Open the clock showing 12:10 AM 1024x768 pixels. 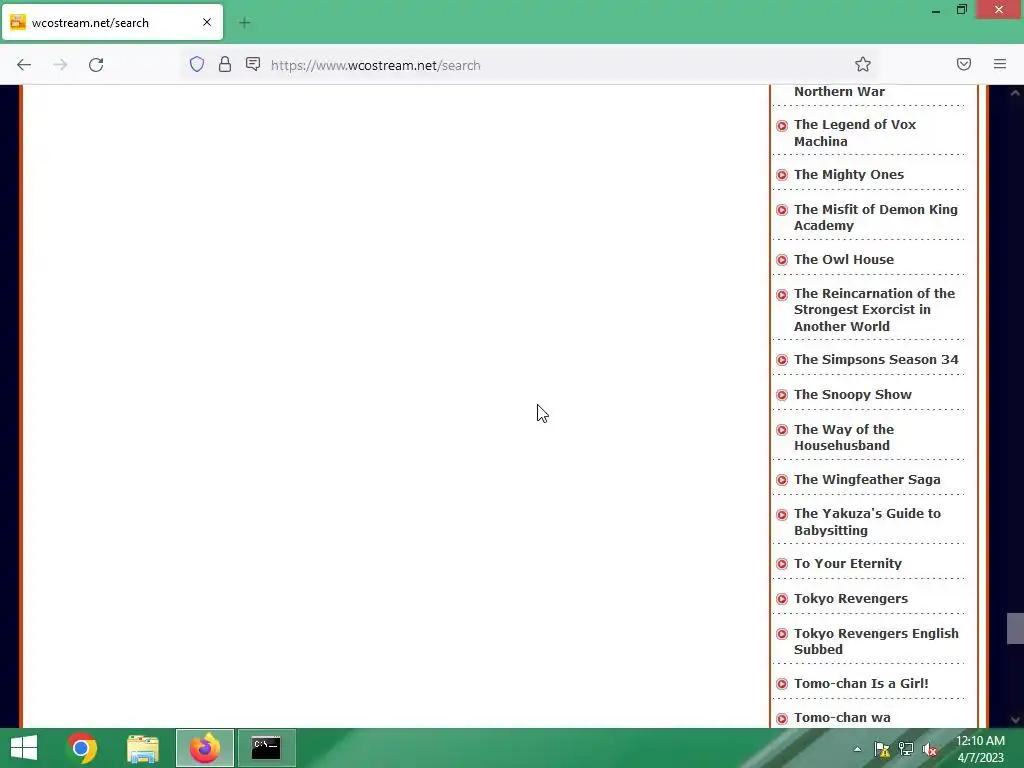980,749
